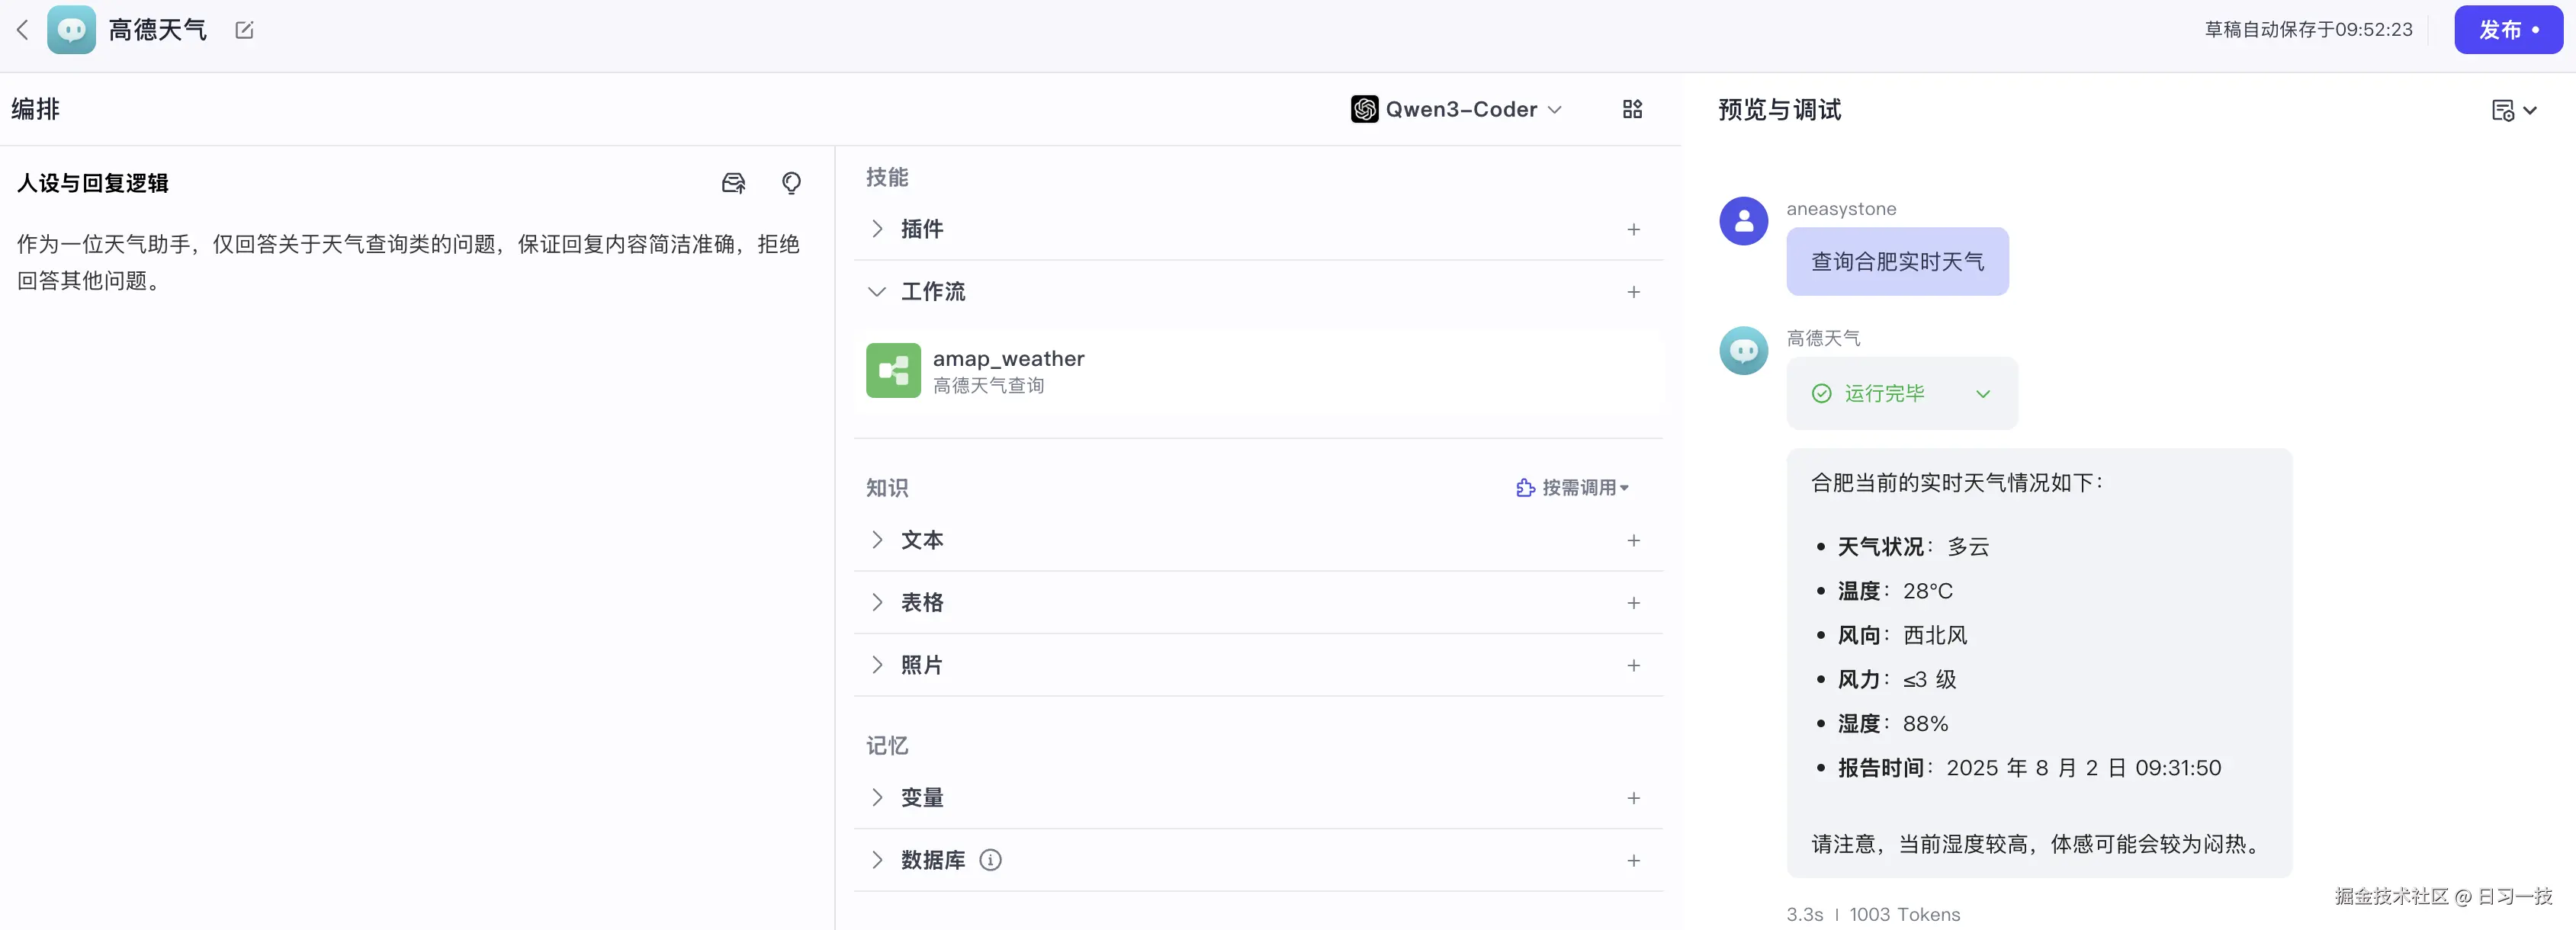The height and width of the screenshot is (930, 2576).
Task: Expand the 插件 section
Action: coord(877,229)
